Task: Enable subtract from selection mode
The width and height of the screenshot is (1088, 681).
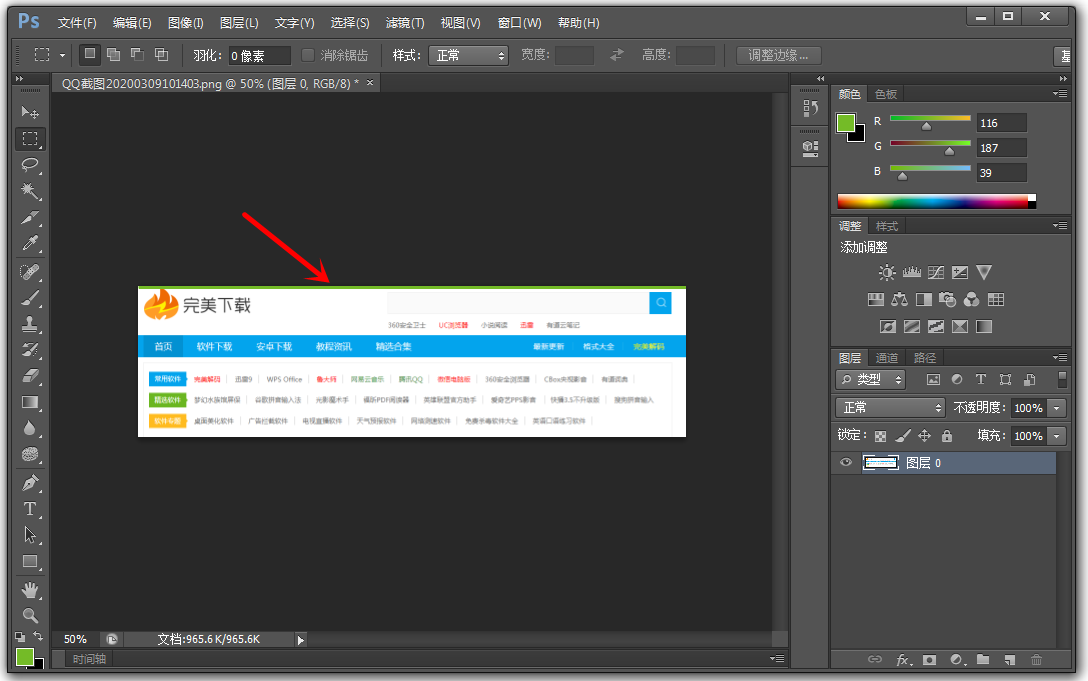Action: (x=137, y=54)
